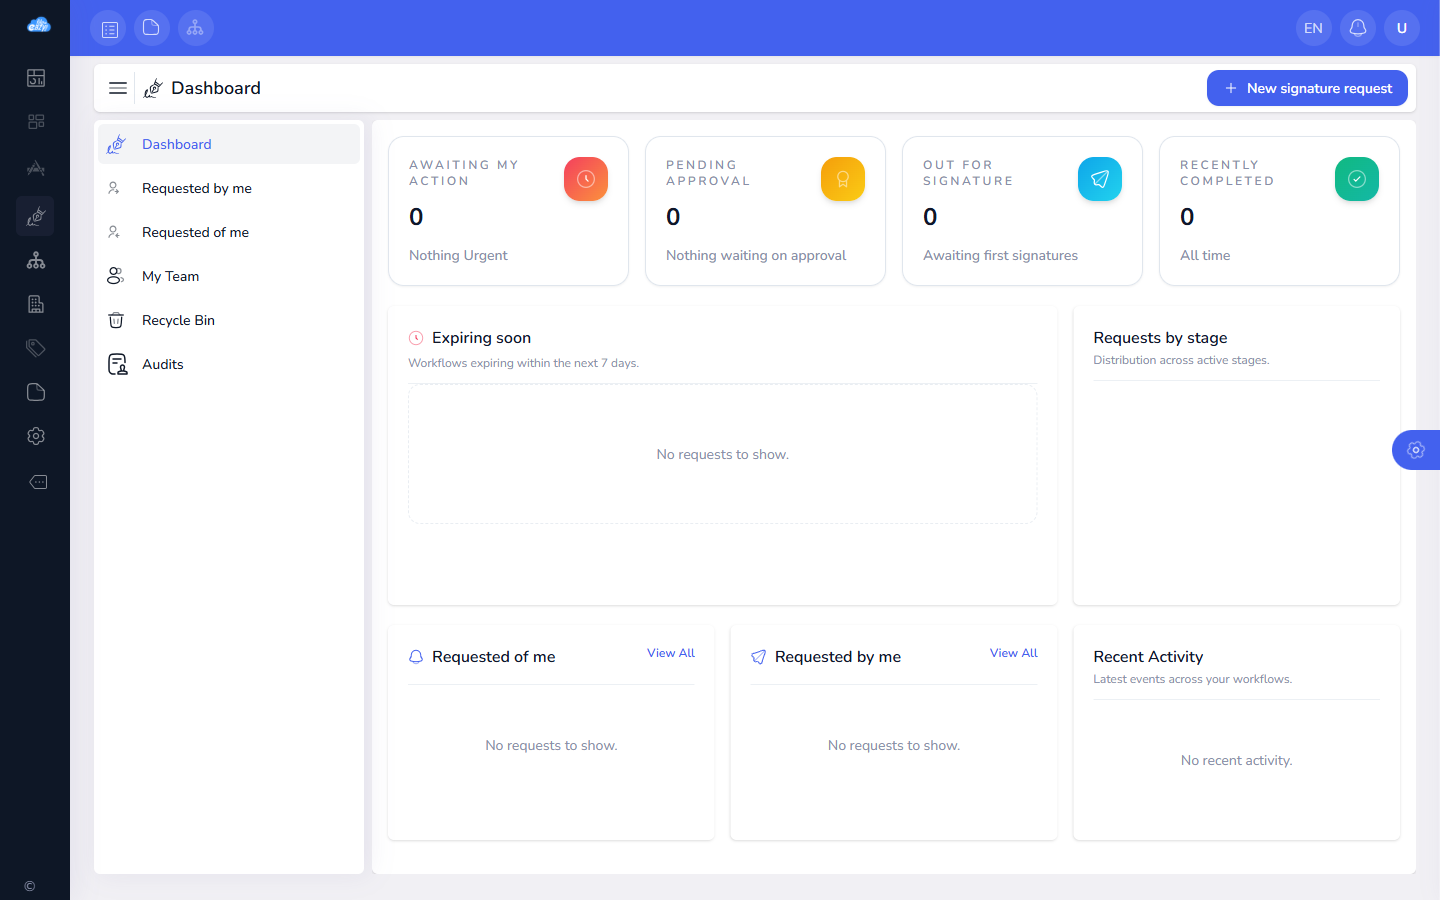The height and width of the screenshot is (900, 1440).
Task: Open the tags icon in the dark sidebar
Action: click(36, 348)
